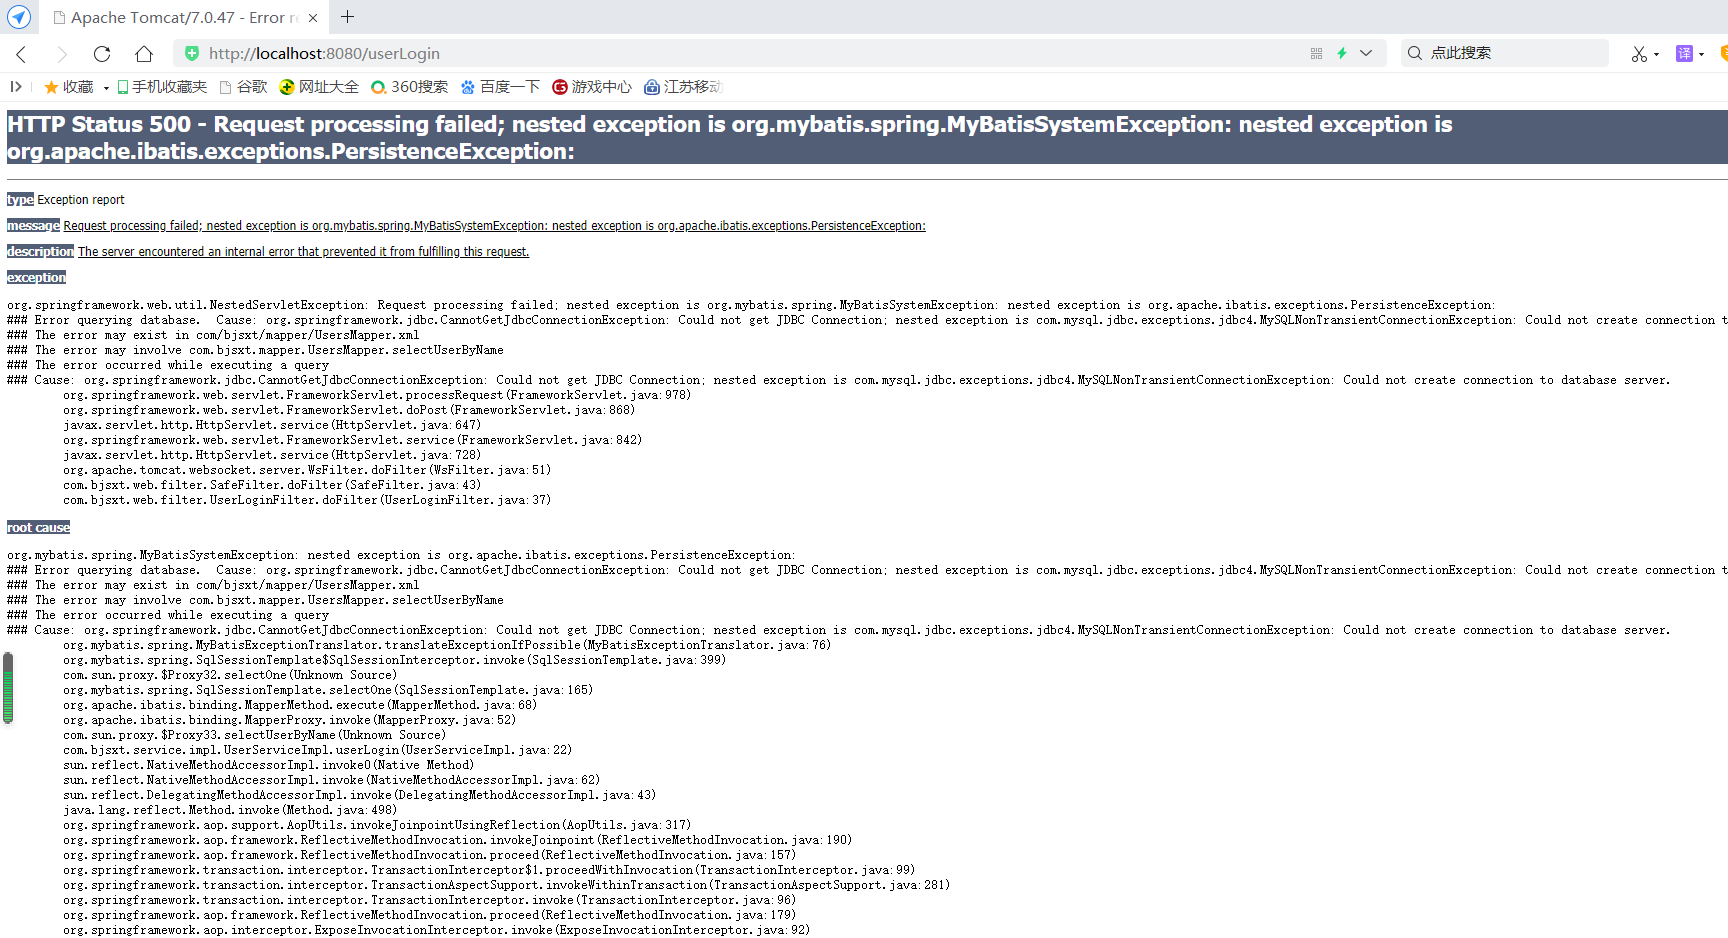Expand the address bar history chevron
The height and width of the screenshot is (938, 1728).
[x=1366, y=54]
